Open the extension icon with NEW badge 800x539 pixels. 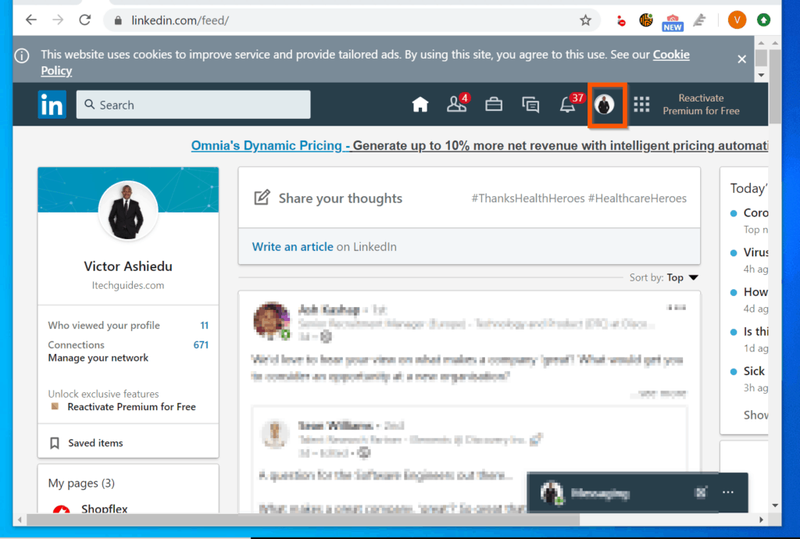tap(672, 22)
